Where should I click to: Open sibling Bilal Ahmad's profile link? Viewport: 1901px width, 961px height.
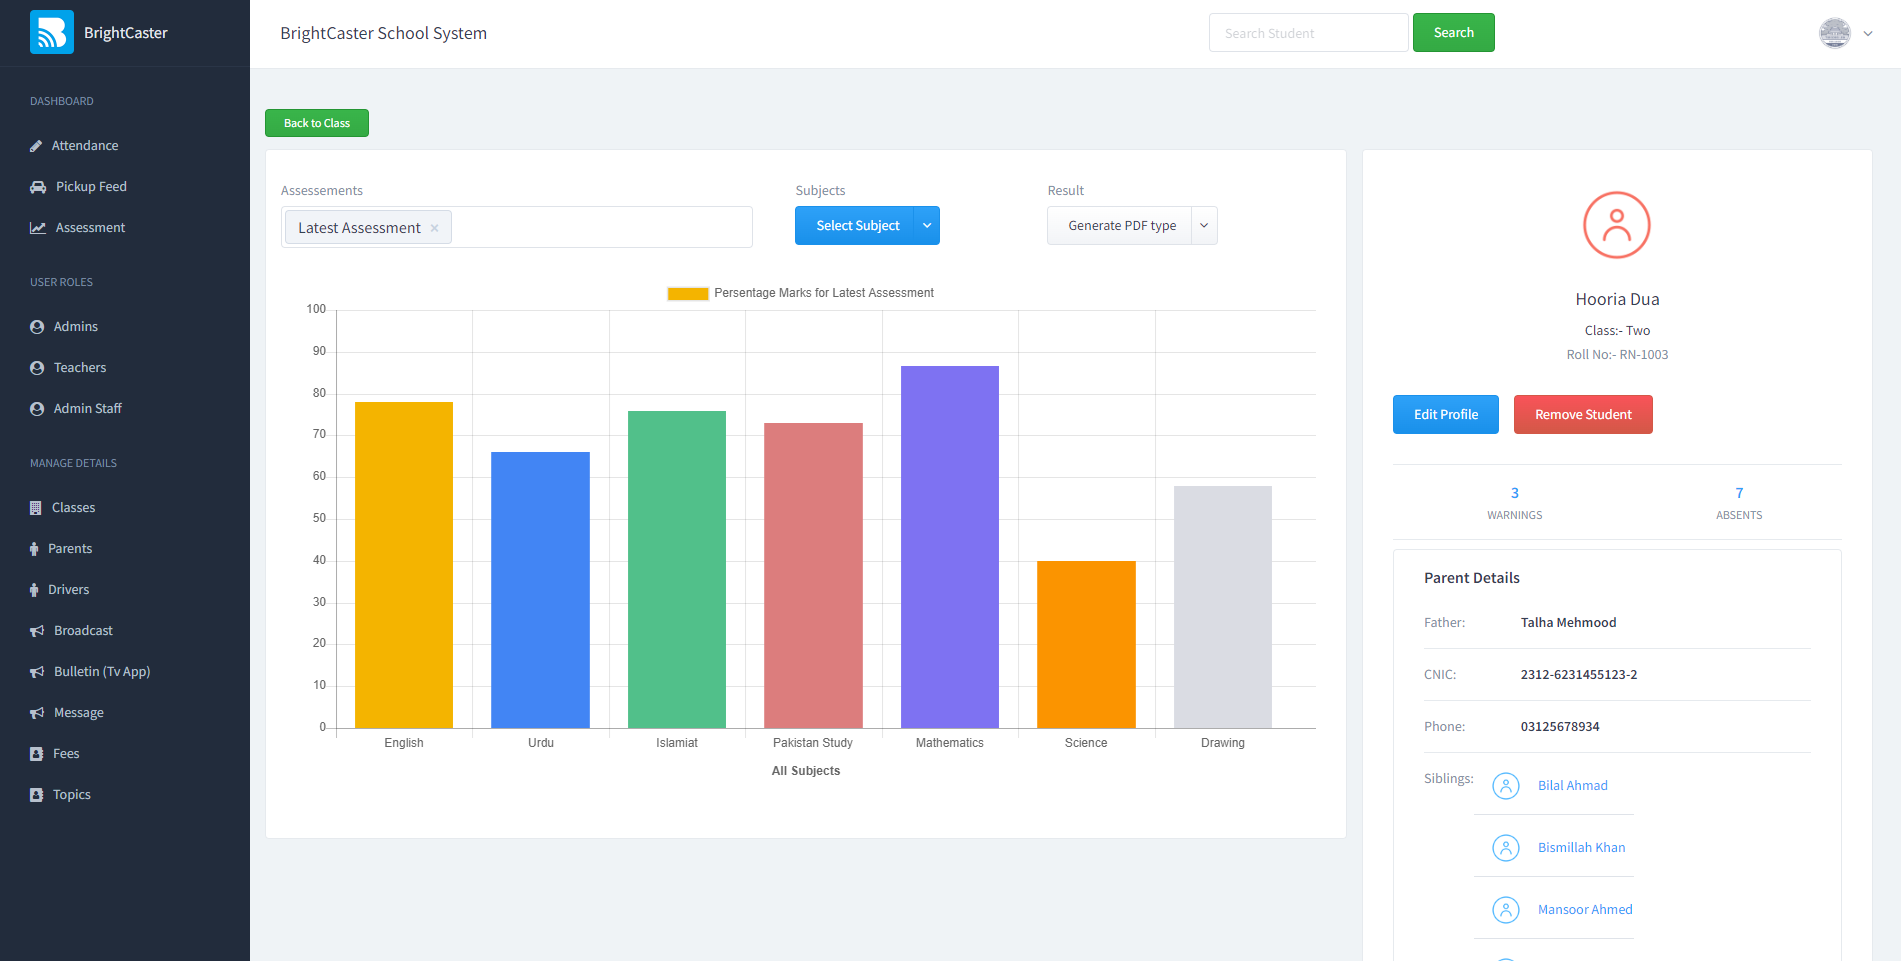1573,786
